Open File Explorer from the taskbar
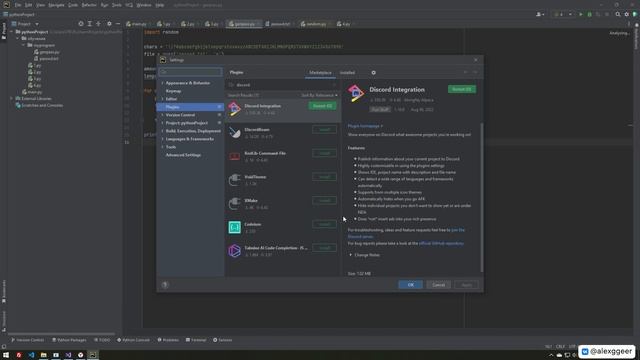The width and height of the screenshot is (640, 360). coord(43,355)
